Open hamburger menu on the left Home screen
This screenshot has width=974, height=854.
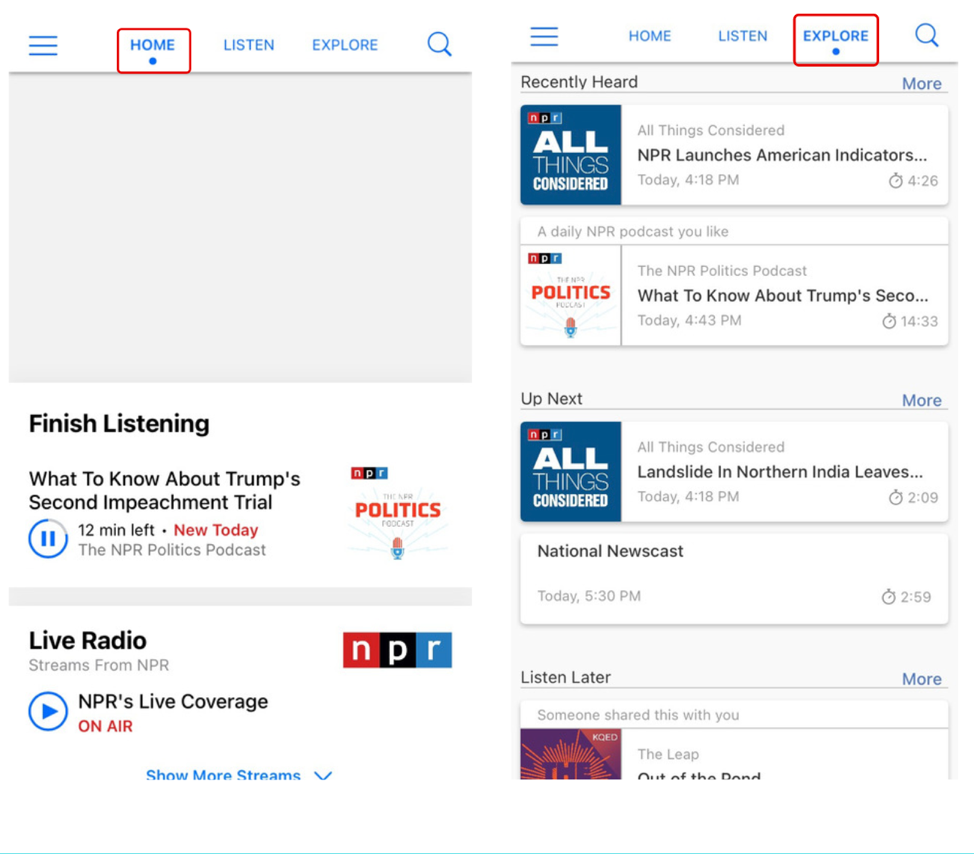pyautogui.click(x=43, y=45)
